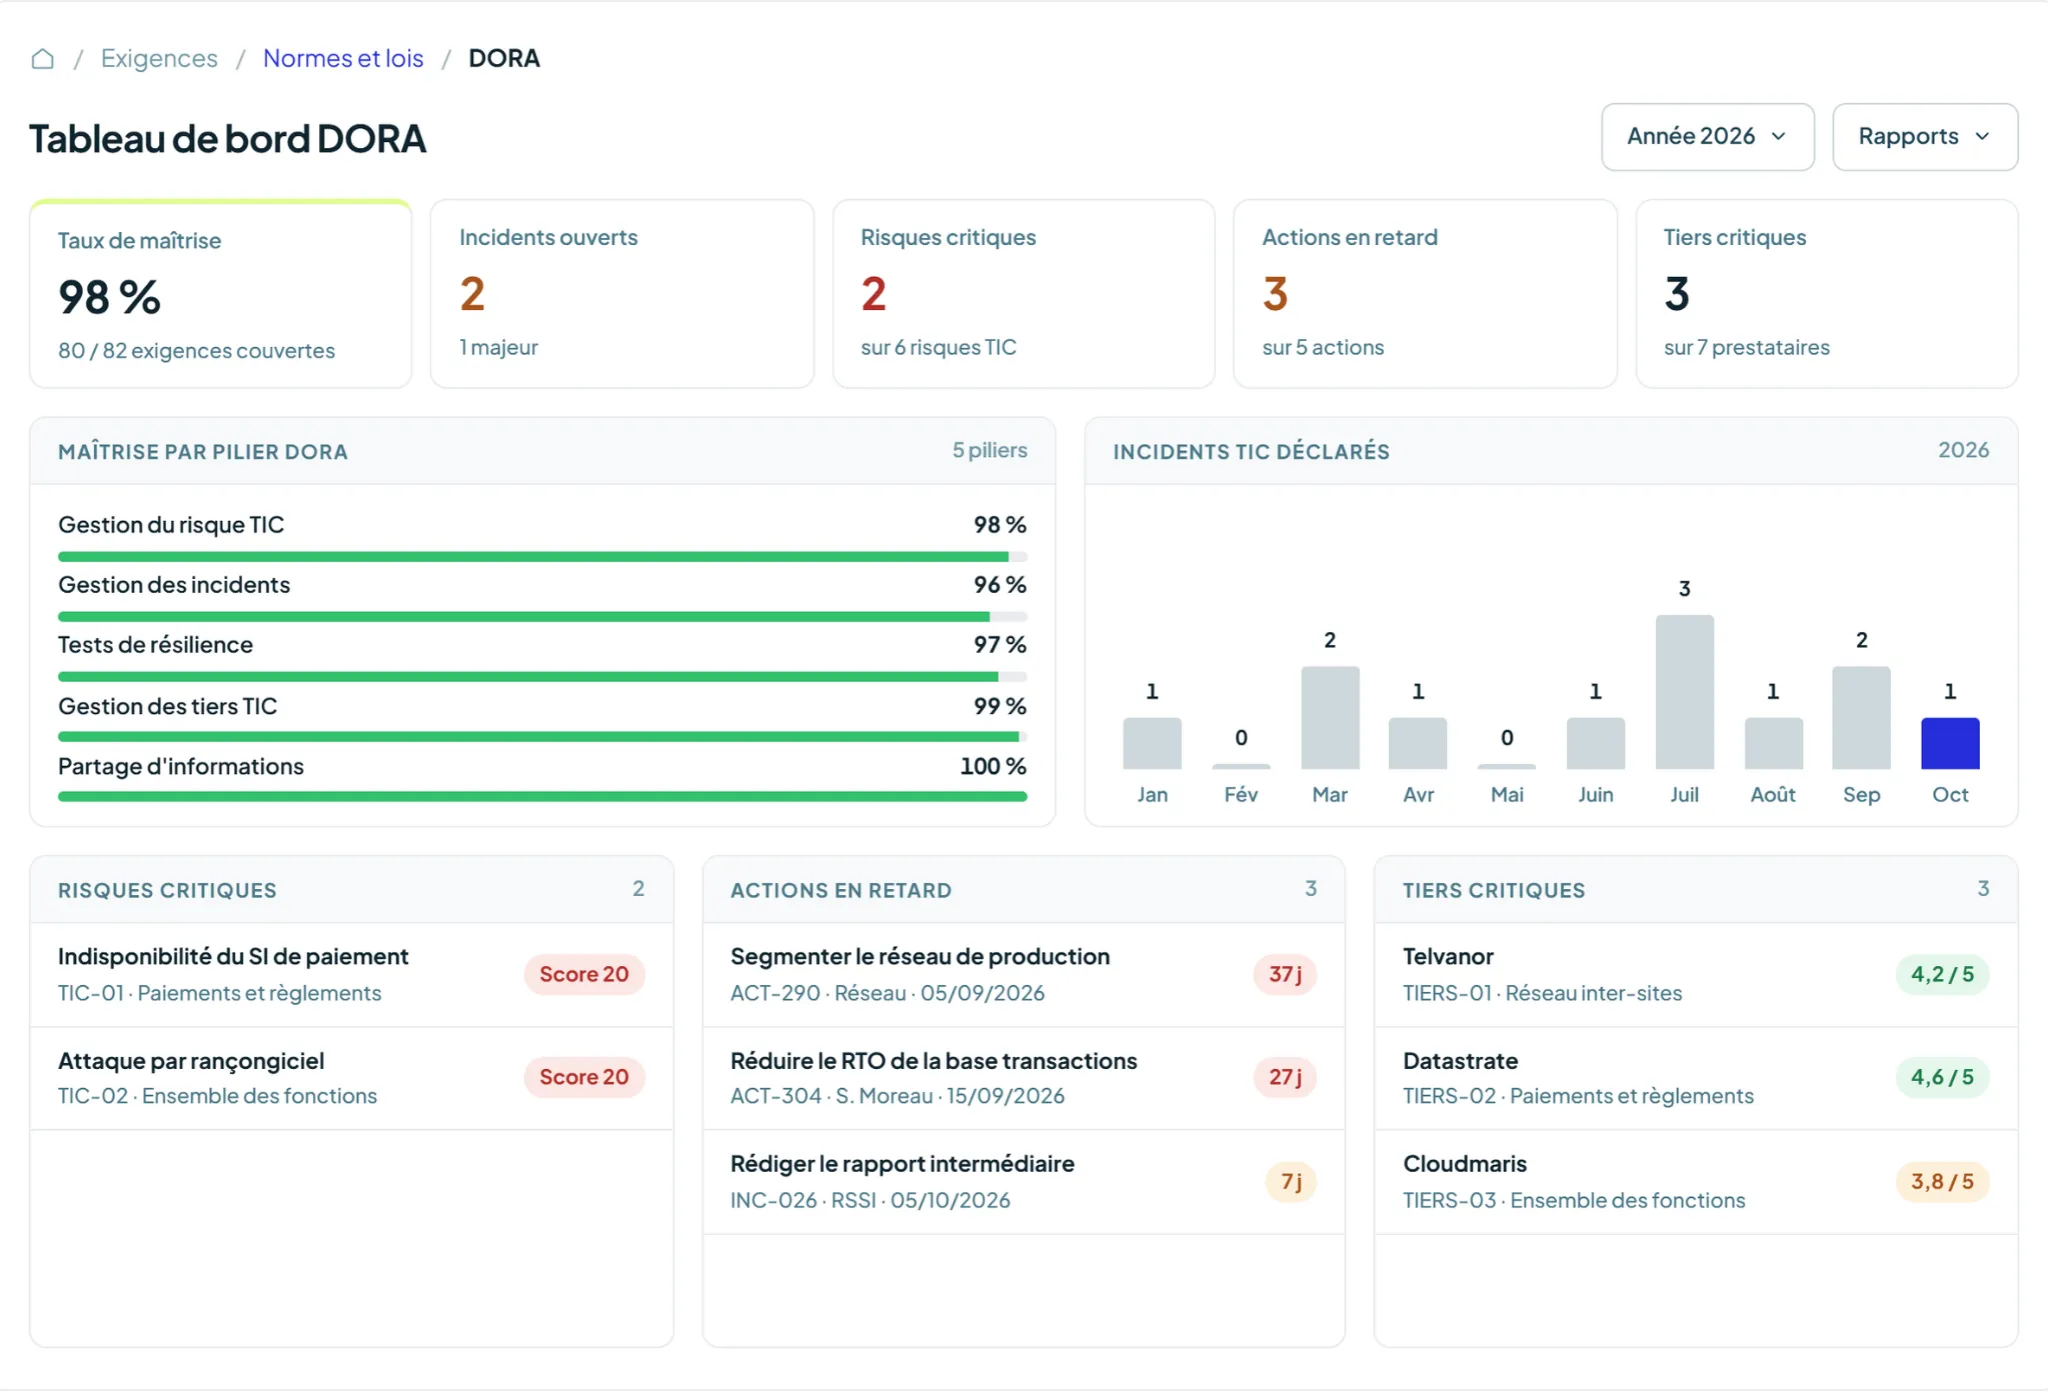Select the Tests de résilience row
Viewport: 2048px width, 1391px height.
click(x=542, y=658)
